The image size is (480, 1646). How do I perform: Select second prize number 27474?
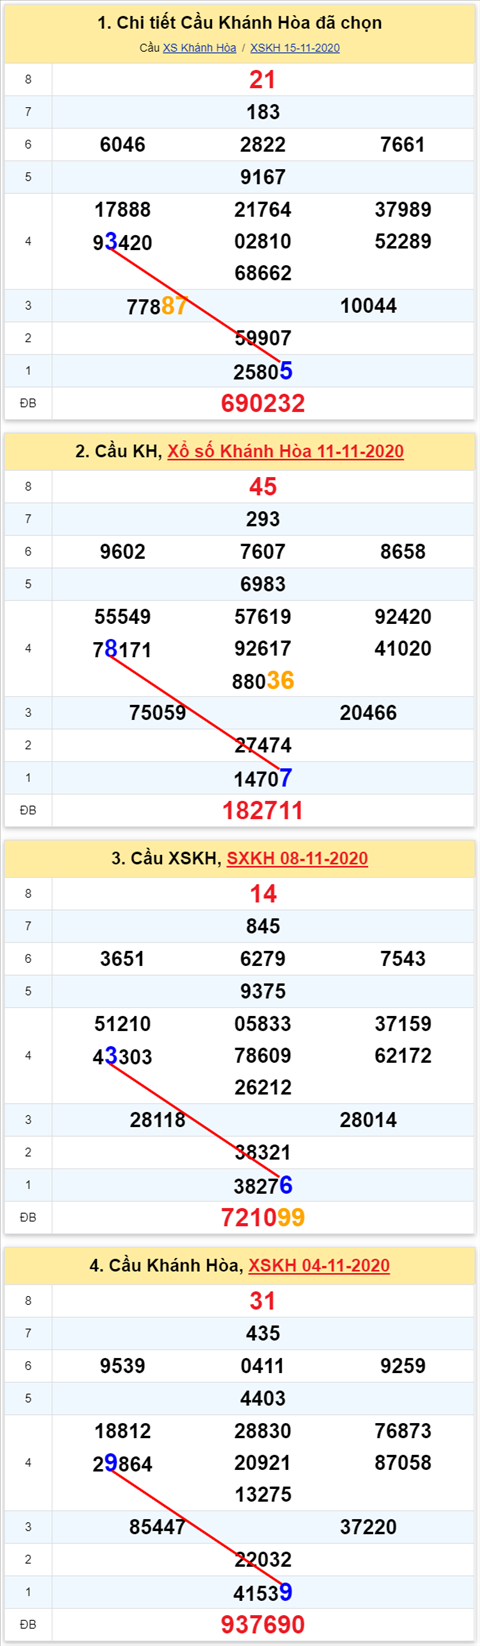(263, 745)
